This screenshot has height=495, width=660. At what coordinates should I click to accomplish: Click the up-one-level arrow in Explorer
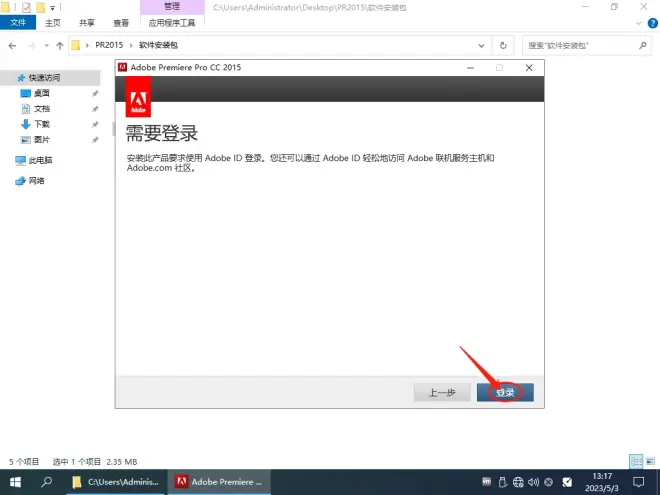(x=60, y=46)
